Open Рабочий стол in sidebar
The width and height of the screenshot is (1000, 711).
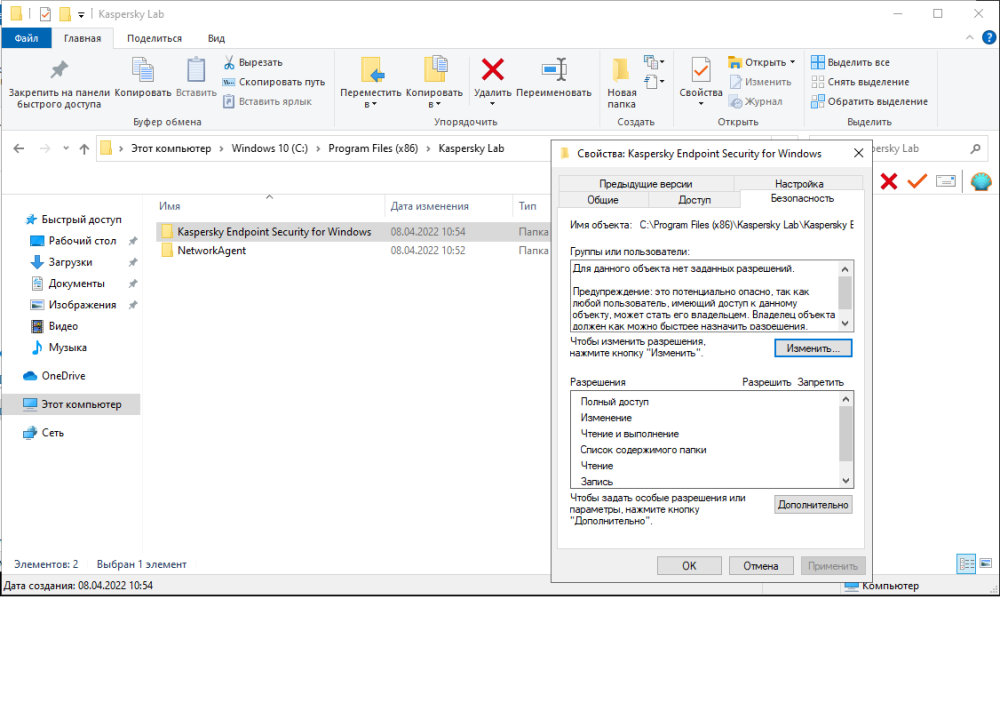tap(82, 241)
